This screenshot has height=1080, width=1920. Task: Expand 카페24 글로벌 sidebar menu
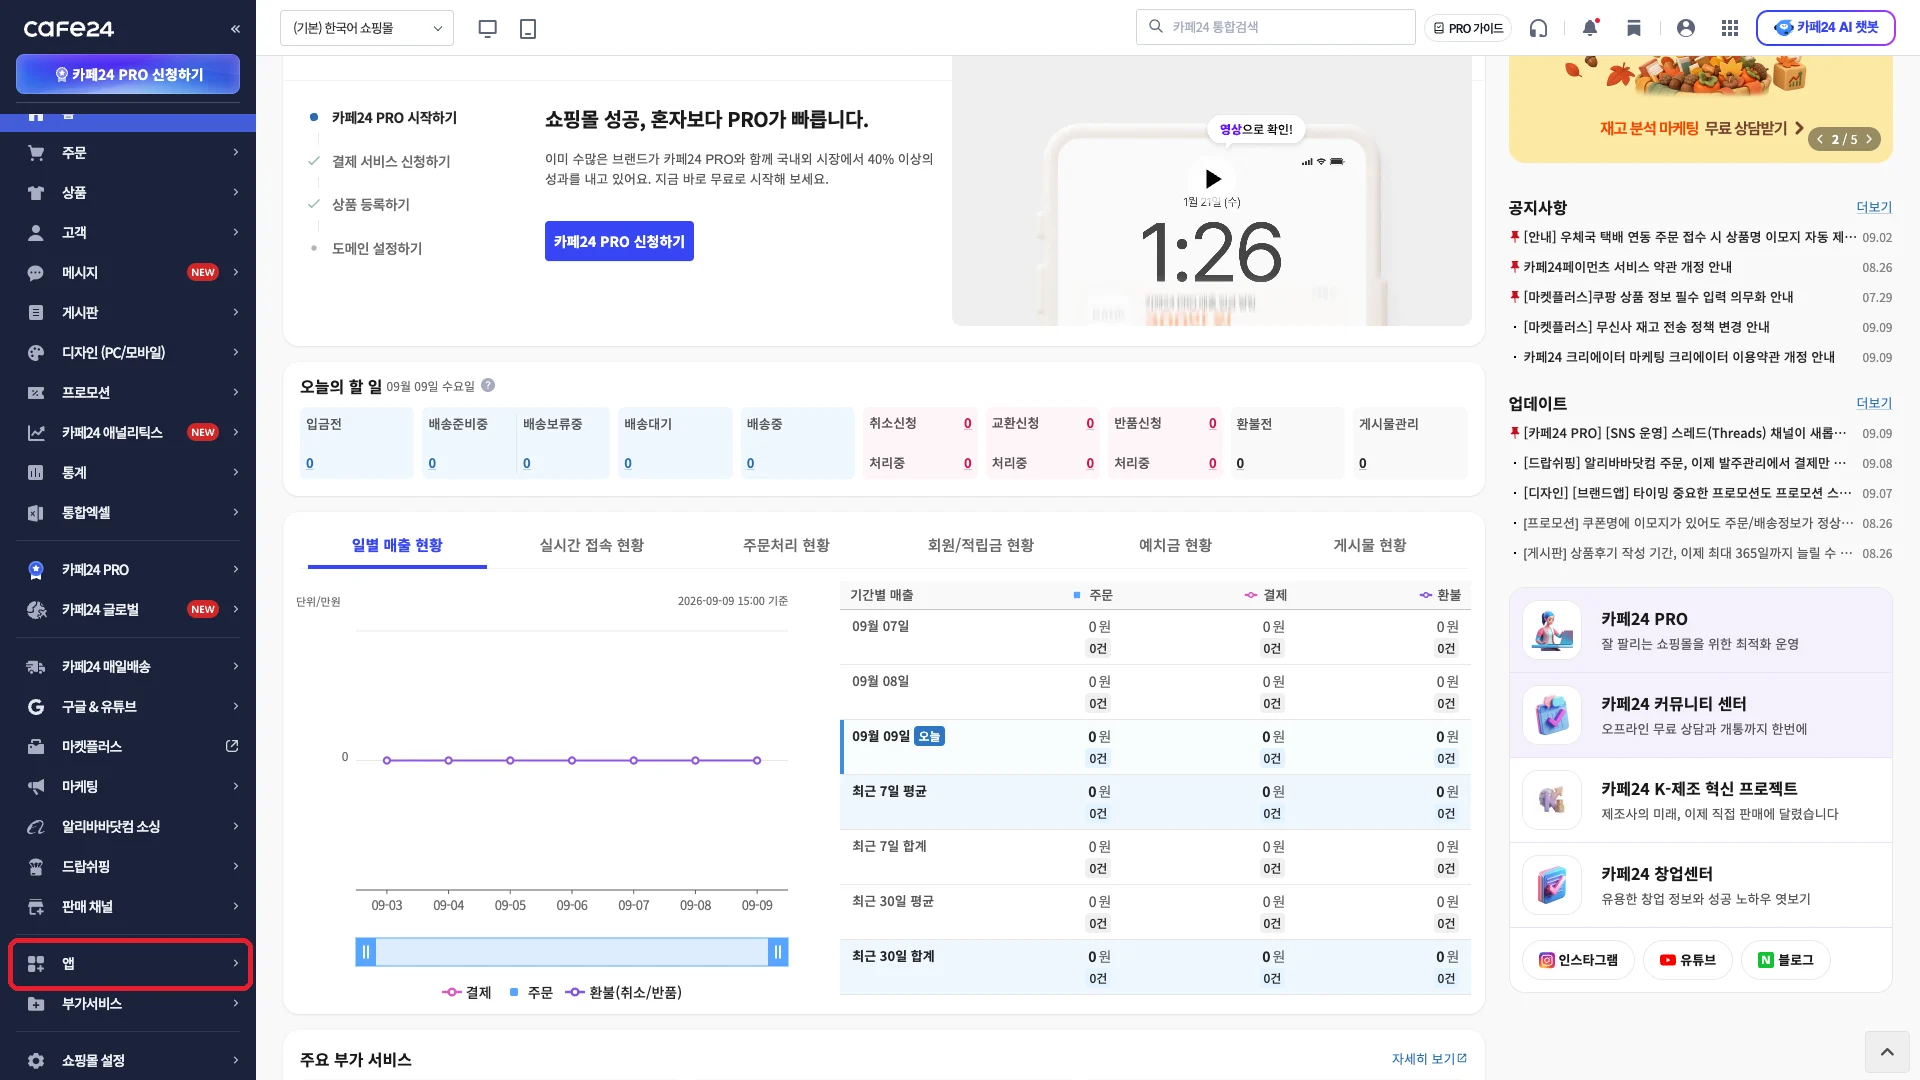128,610
